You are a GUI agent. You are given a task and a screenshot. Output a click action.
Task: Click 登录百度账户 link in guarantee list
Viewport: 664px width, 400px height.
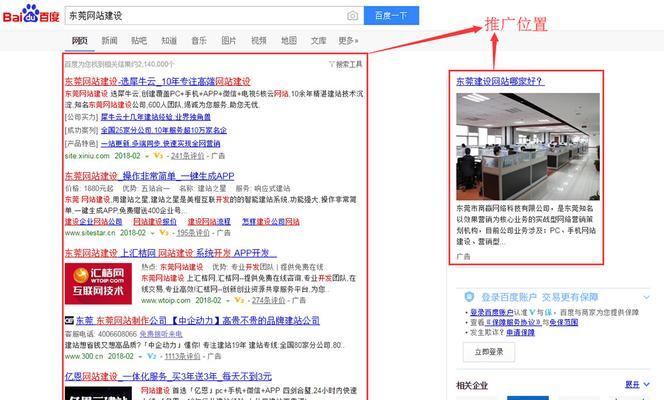click(x=492, y=312)
